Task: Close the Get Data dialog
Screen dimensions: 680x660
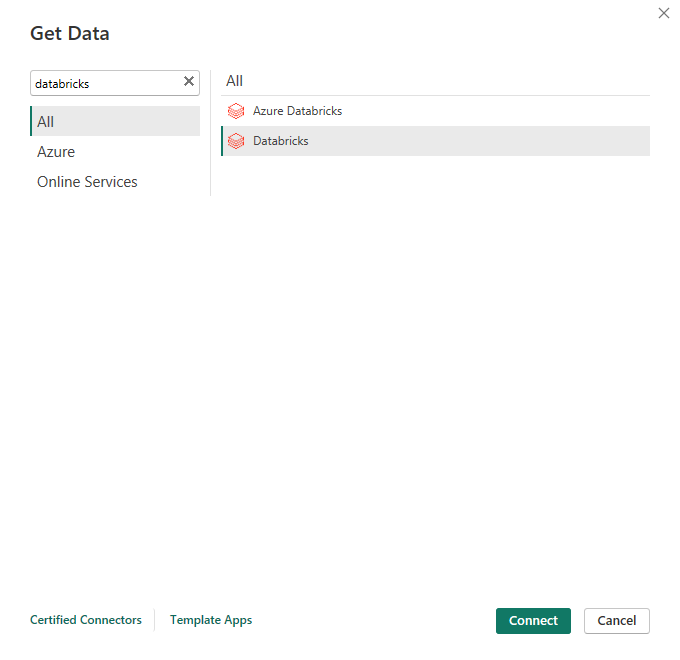Action: pos(664,13)
